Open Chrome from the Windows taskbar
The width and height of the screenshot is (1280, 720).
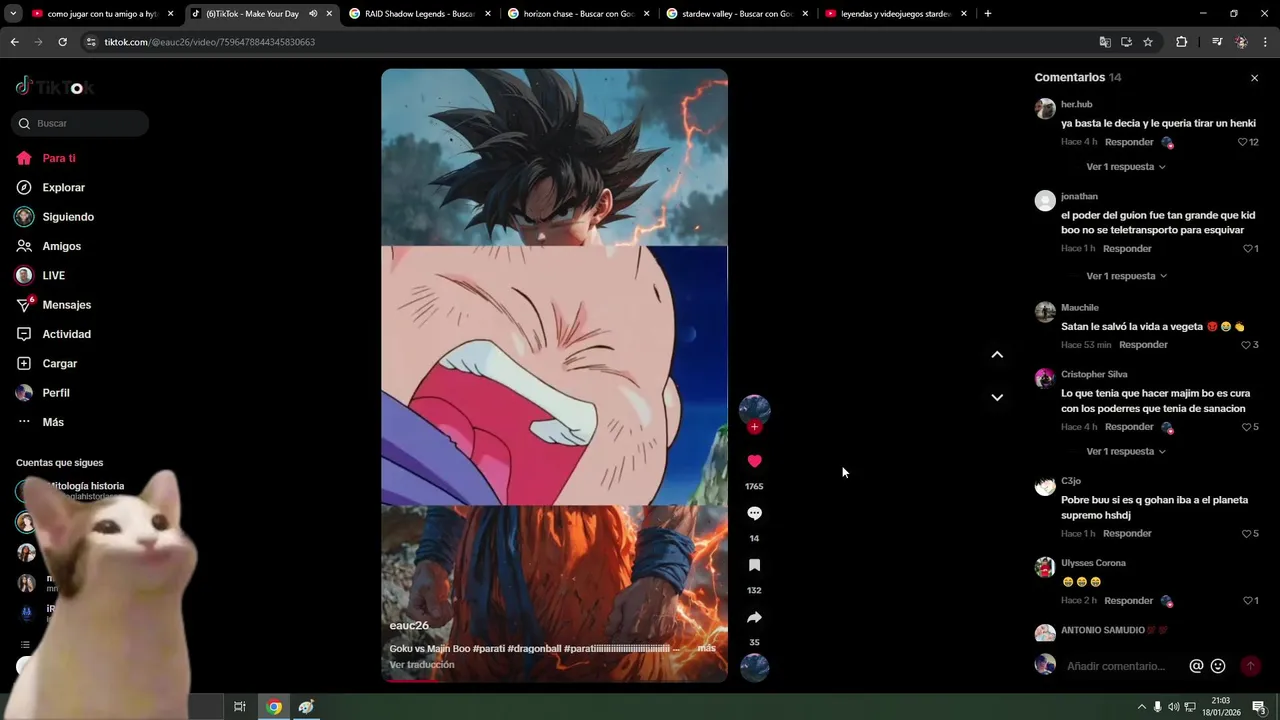point(273,707)
